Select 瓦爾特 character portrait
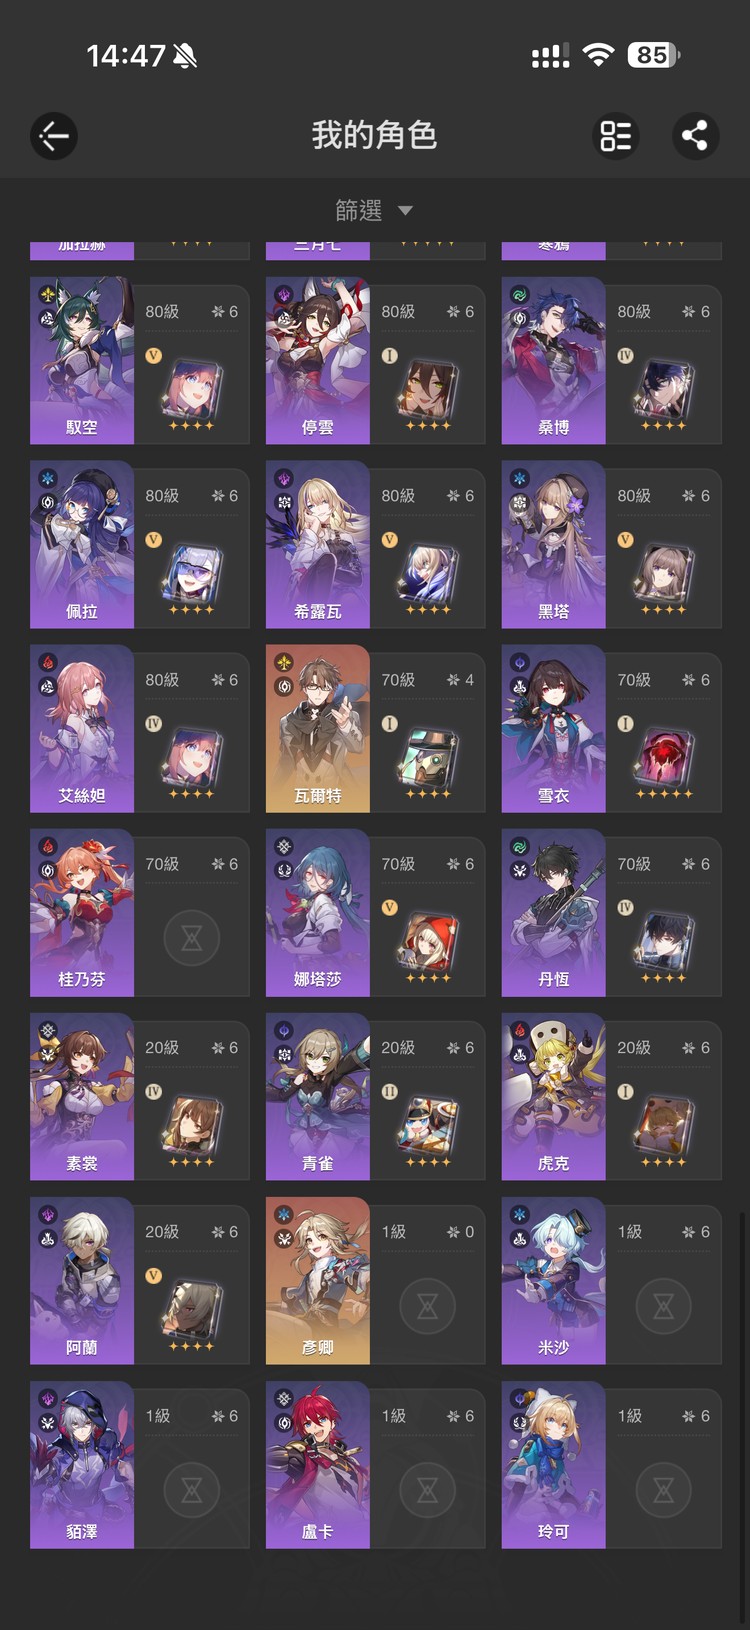Screen dimensions: 750x1630 (318, 729)
